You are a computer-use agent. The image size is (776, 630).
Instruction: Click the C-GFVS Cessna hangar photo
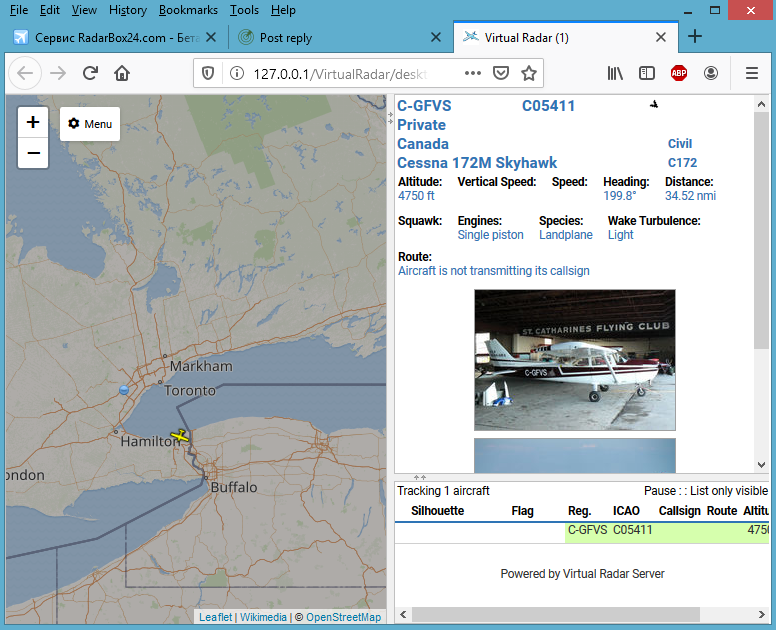(575, 360)
